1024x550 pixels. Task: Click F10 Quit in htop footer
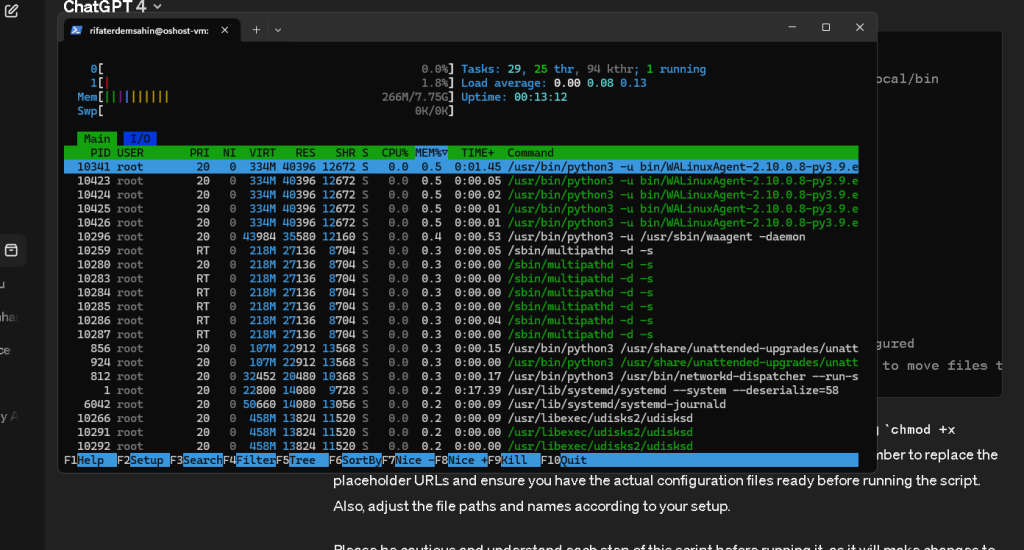pyautogui.click(x=564, y=460)
